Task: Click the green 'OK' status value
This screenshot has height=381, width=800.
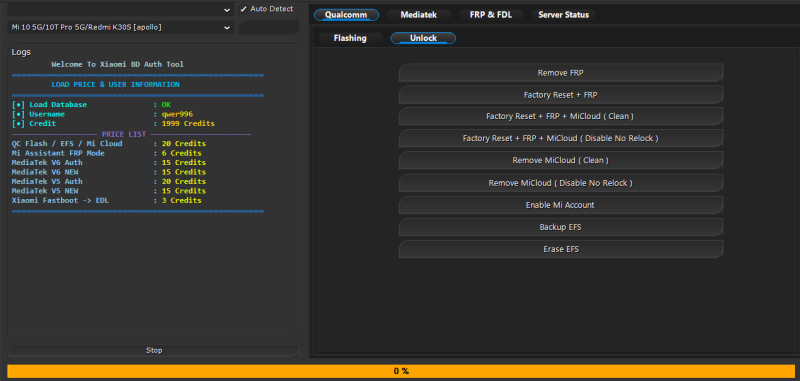Action: click(166, 105)
